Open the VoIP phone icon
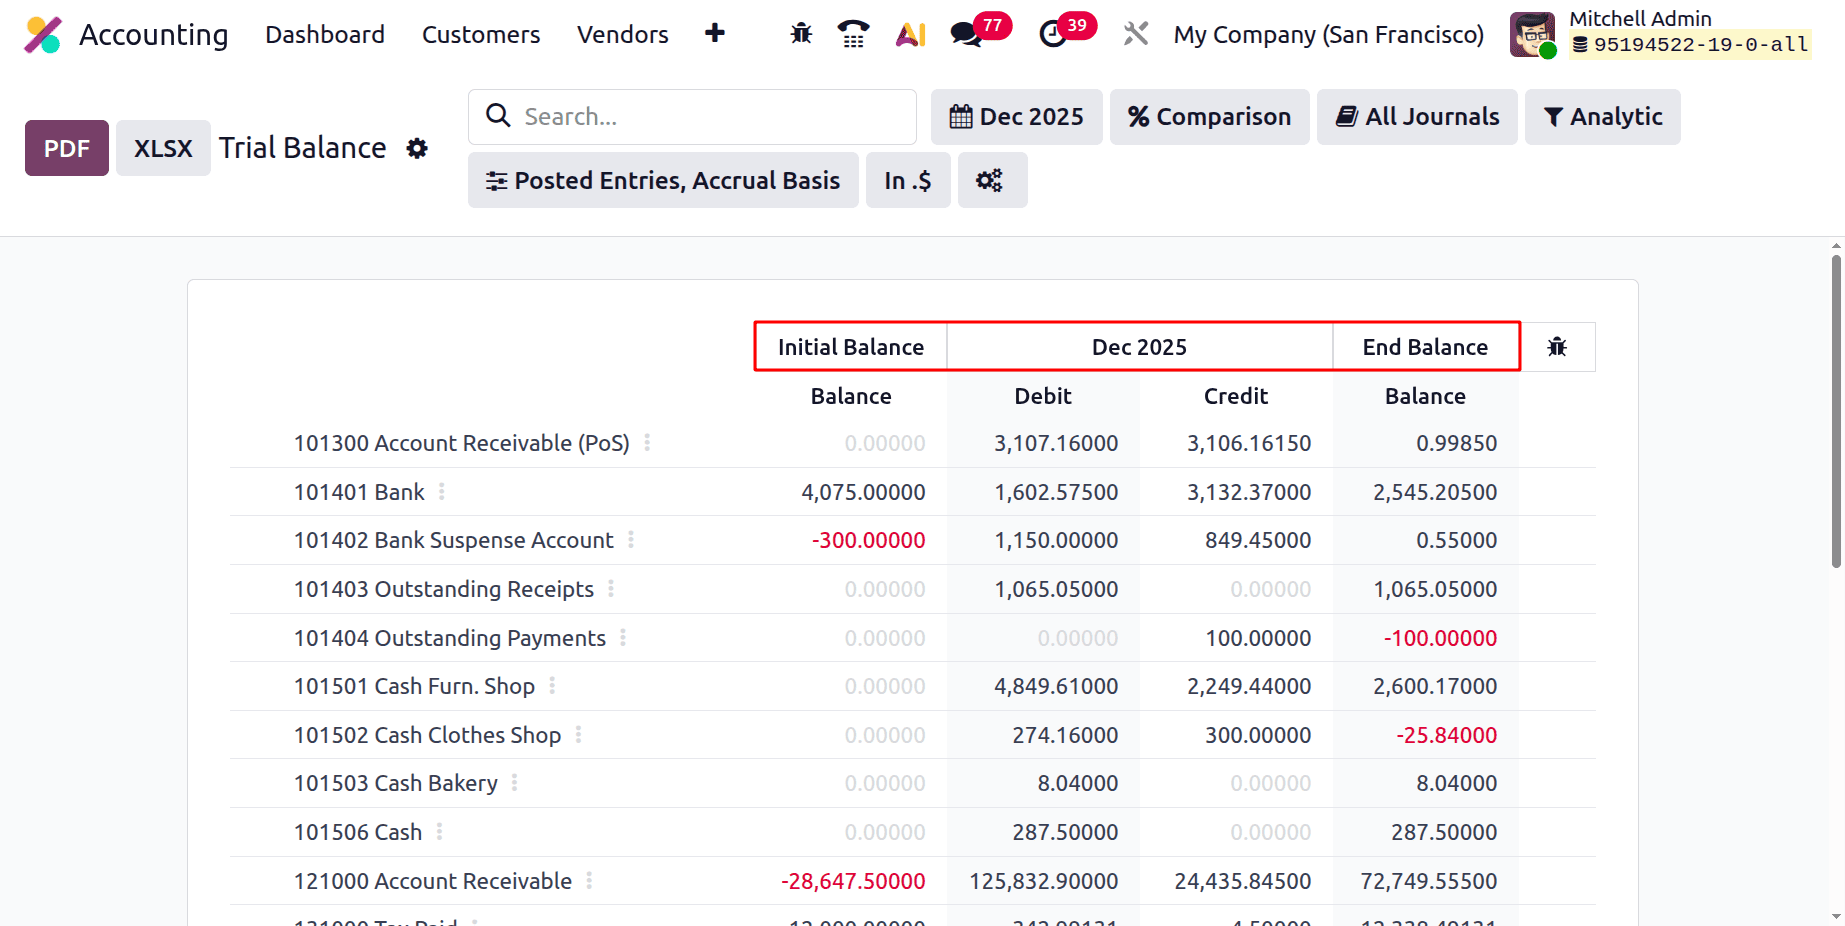Screen dimensions: 1845x926 coord(853,34)
